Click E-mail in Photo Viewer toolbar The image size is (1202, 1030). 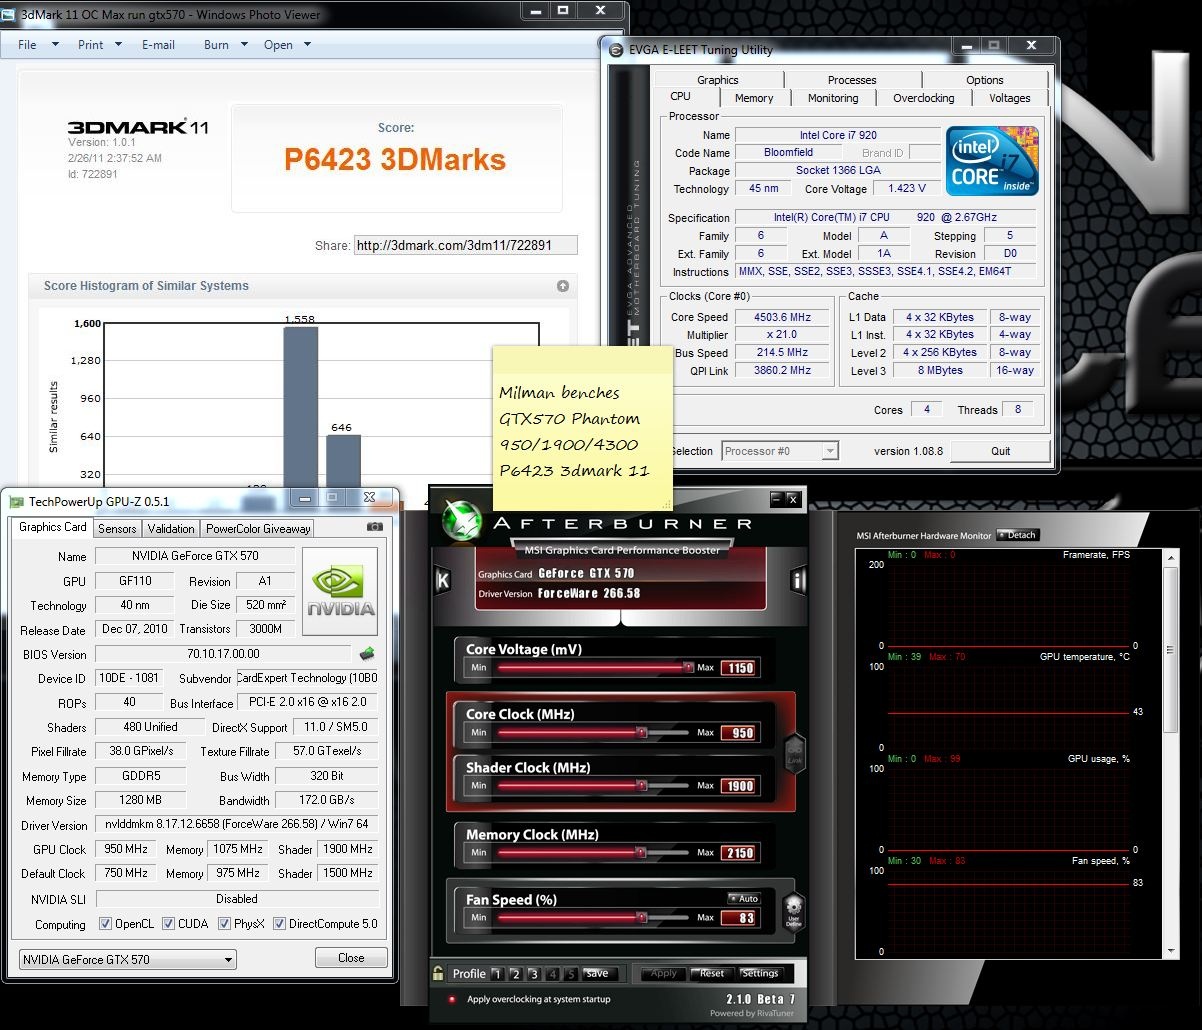(x=158, y=45)
